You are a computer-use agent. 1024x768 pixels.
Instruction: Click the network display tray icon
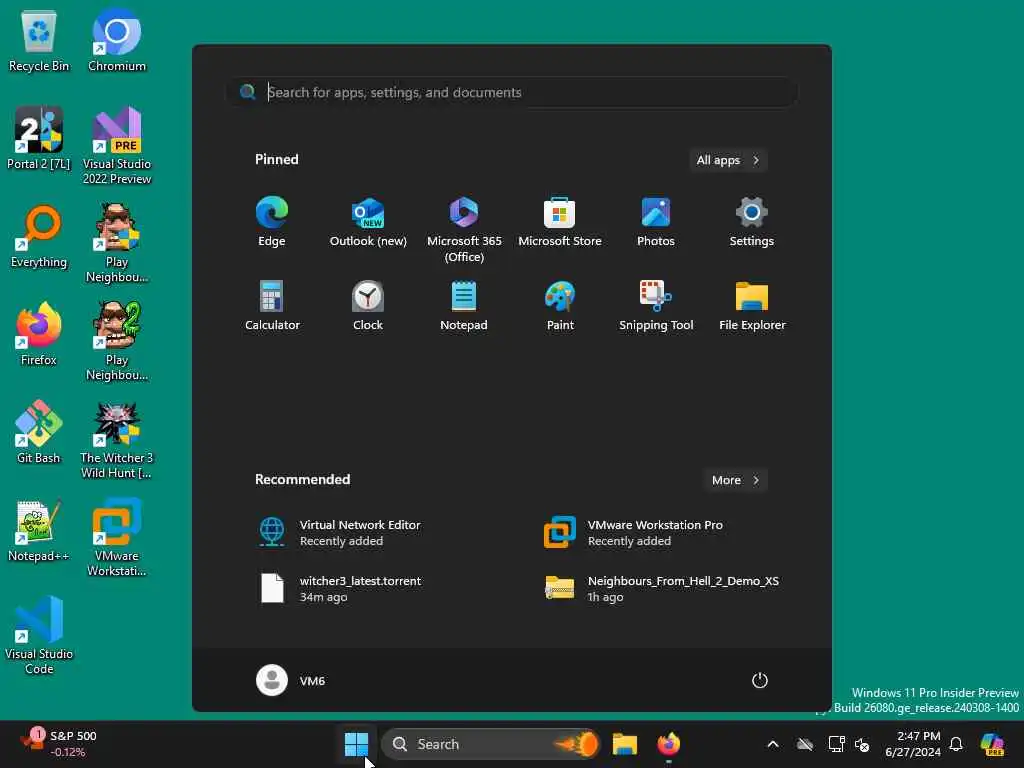click(x=836, y=744)
